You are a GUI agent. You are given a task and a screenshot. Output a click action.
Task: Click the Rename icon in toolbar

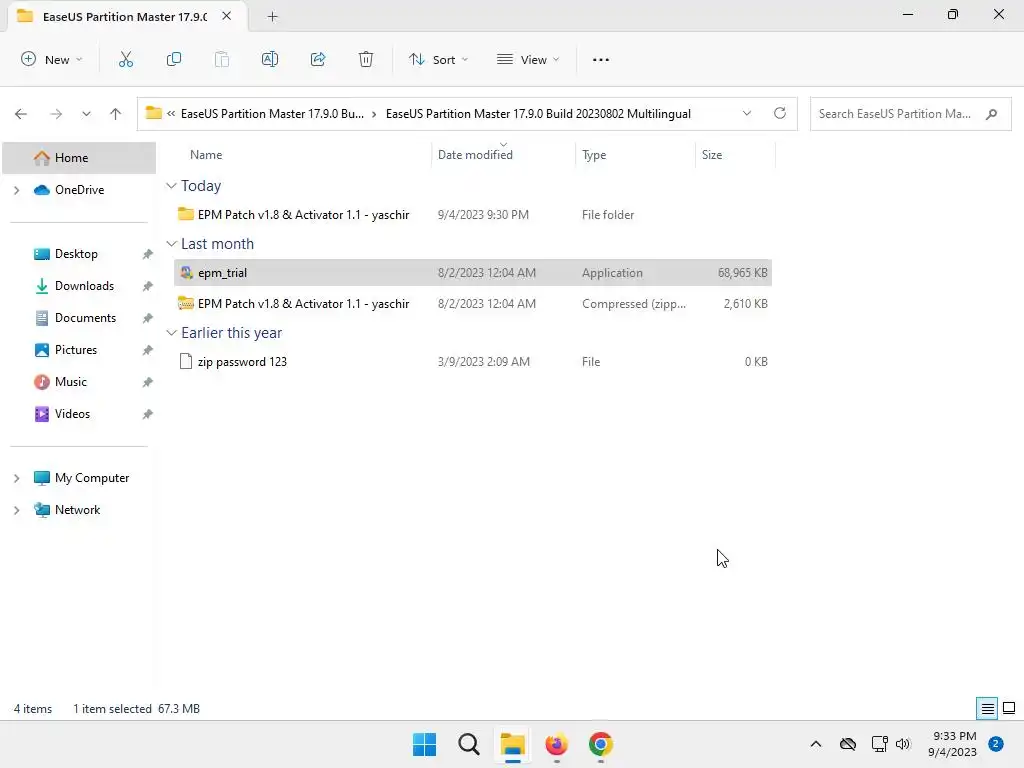coord(270,59)
